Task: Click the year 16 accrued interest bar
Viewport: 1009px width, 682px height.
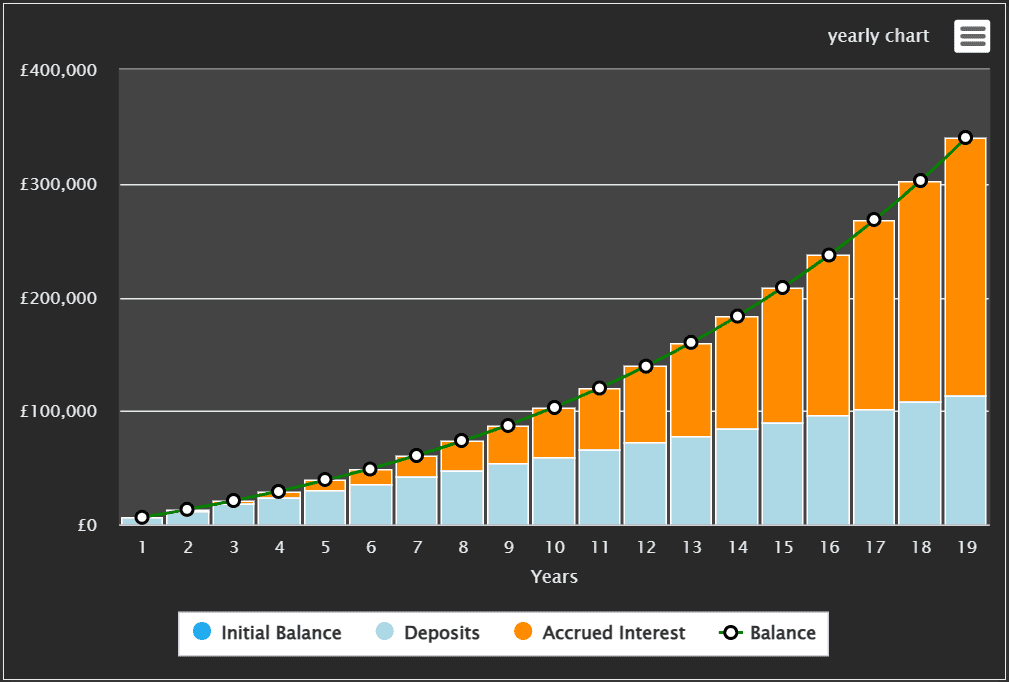Action: [x=828, y=335]
